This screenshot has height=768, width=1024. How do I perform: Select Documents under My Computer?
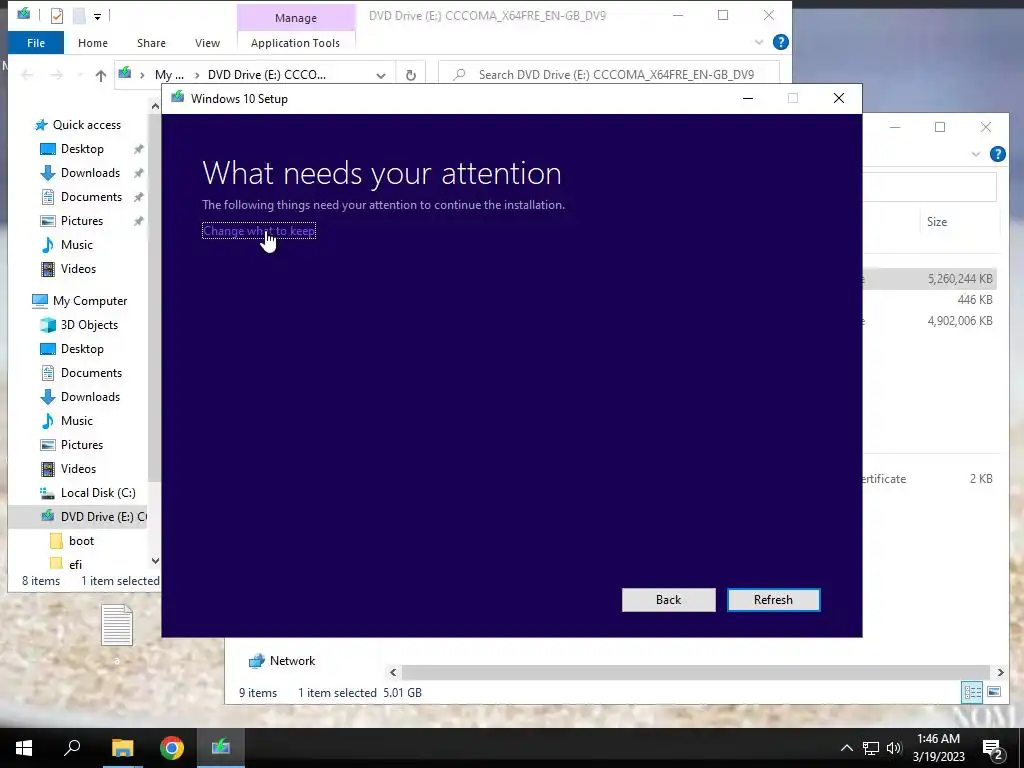coord(91,373)
